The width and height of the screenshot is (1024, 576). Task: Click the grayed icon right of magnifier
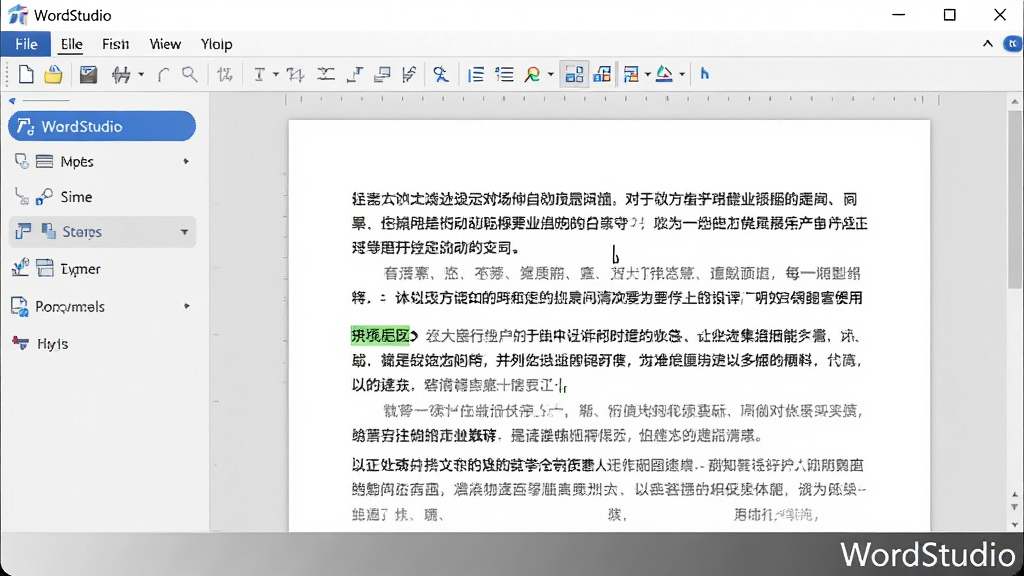[225, 74]
